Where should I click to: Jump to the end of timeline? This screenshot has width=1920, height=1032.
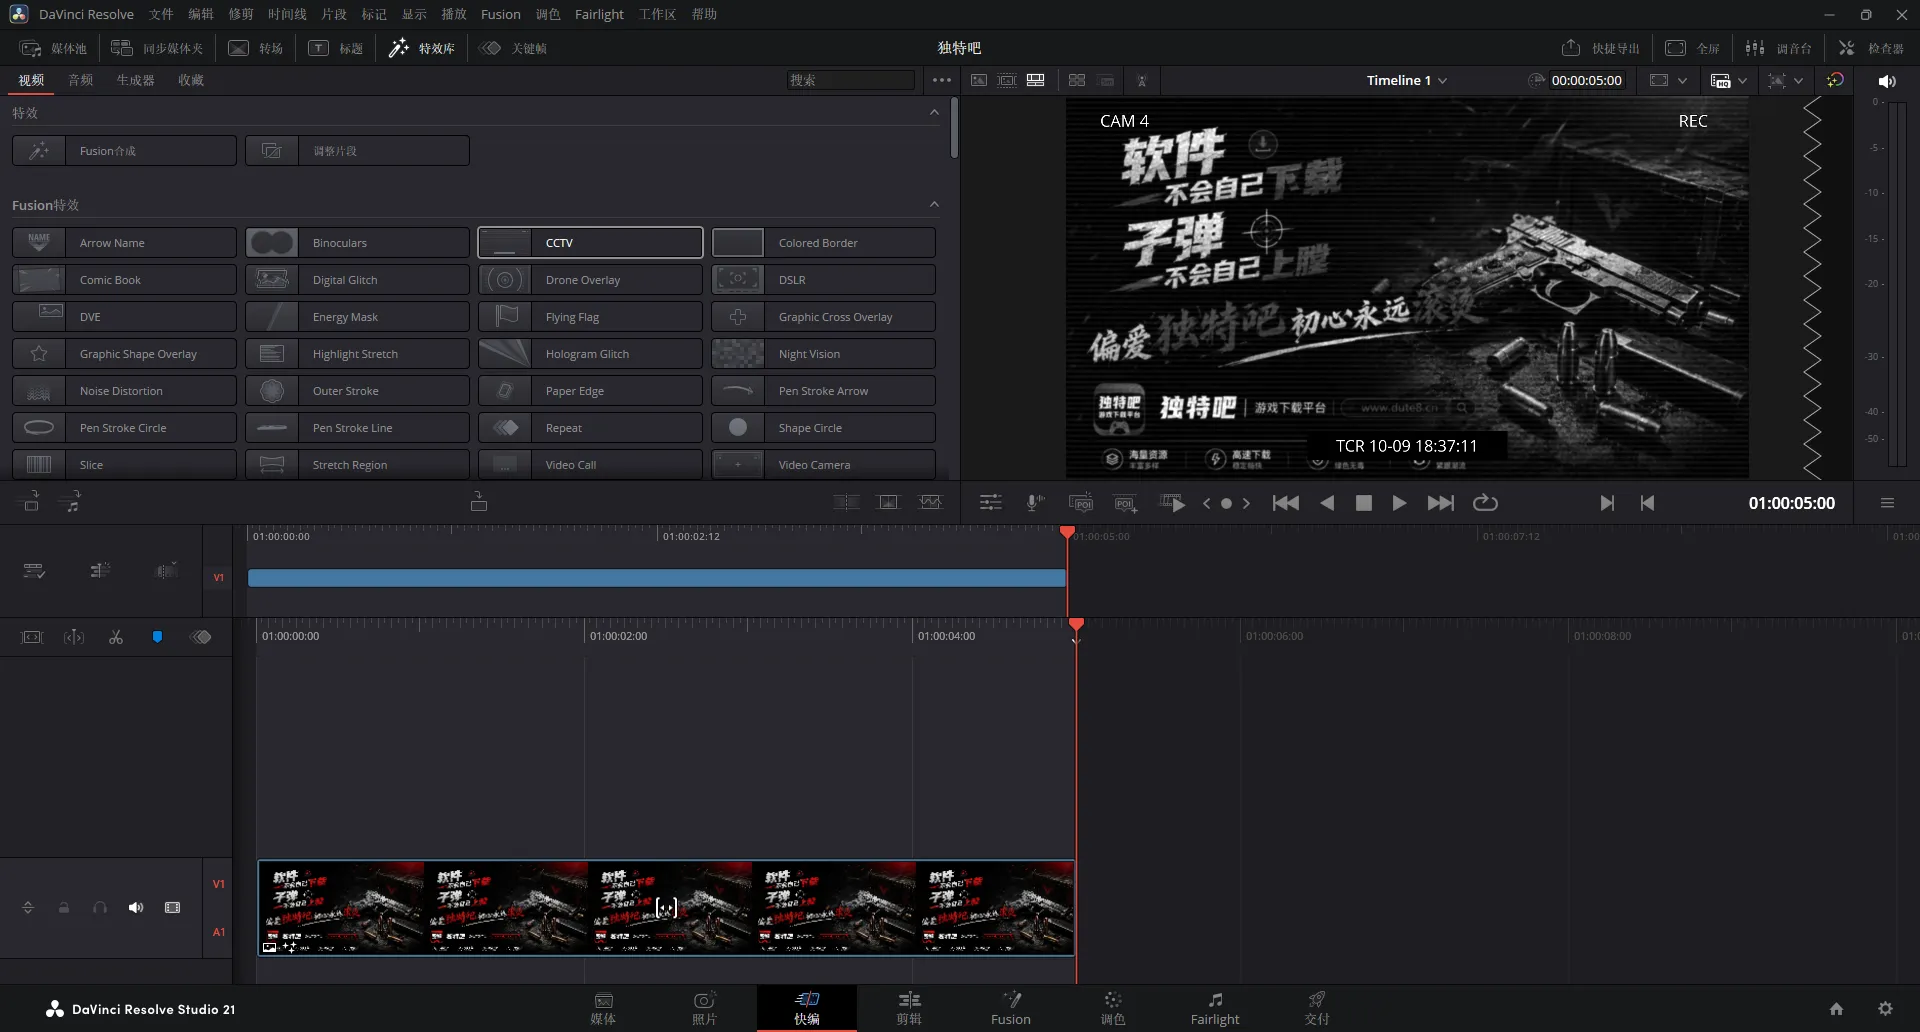(1440, 503)
